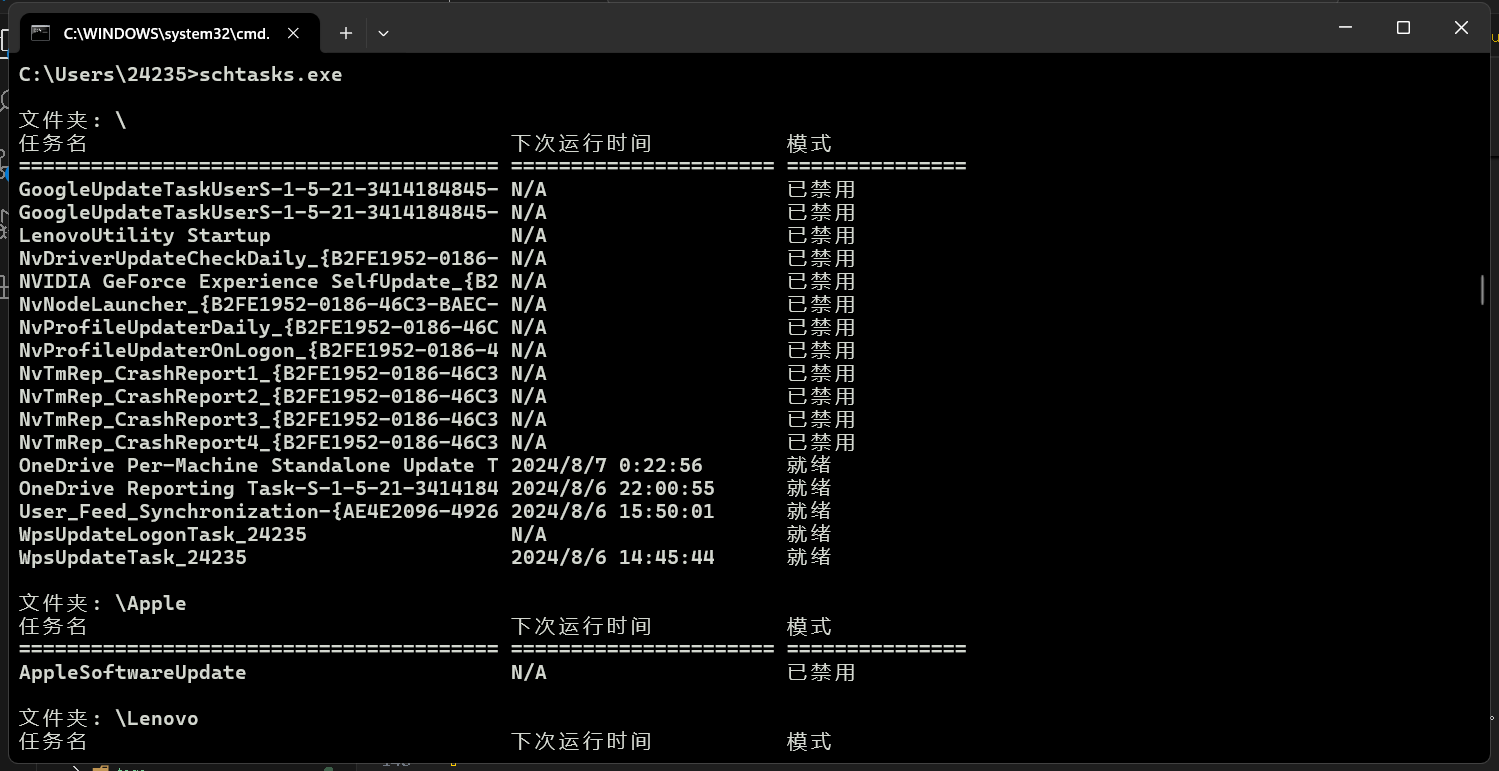Maximize the terminal window
The height and width of the screenshot is (771, 1499).
click(1403, 28)
